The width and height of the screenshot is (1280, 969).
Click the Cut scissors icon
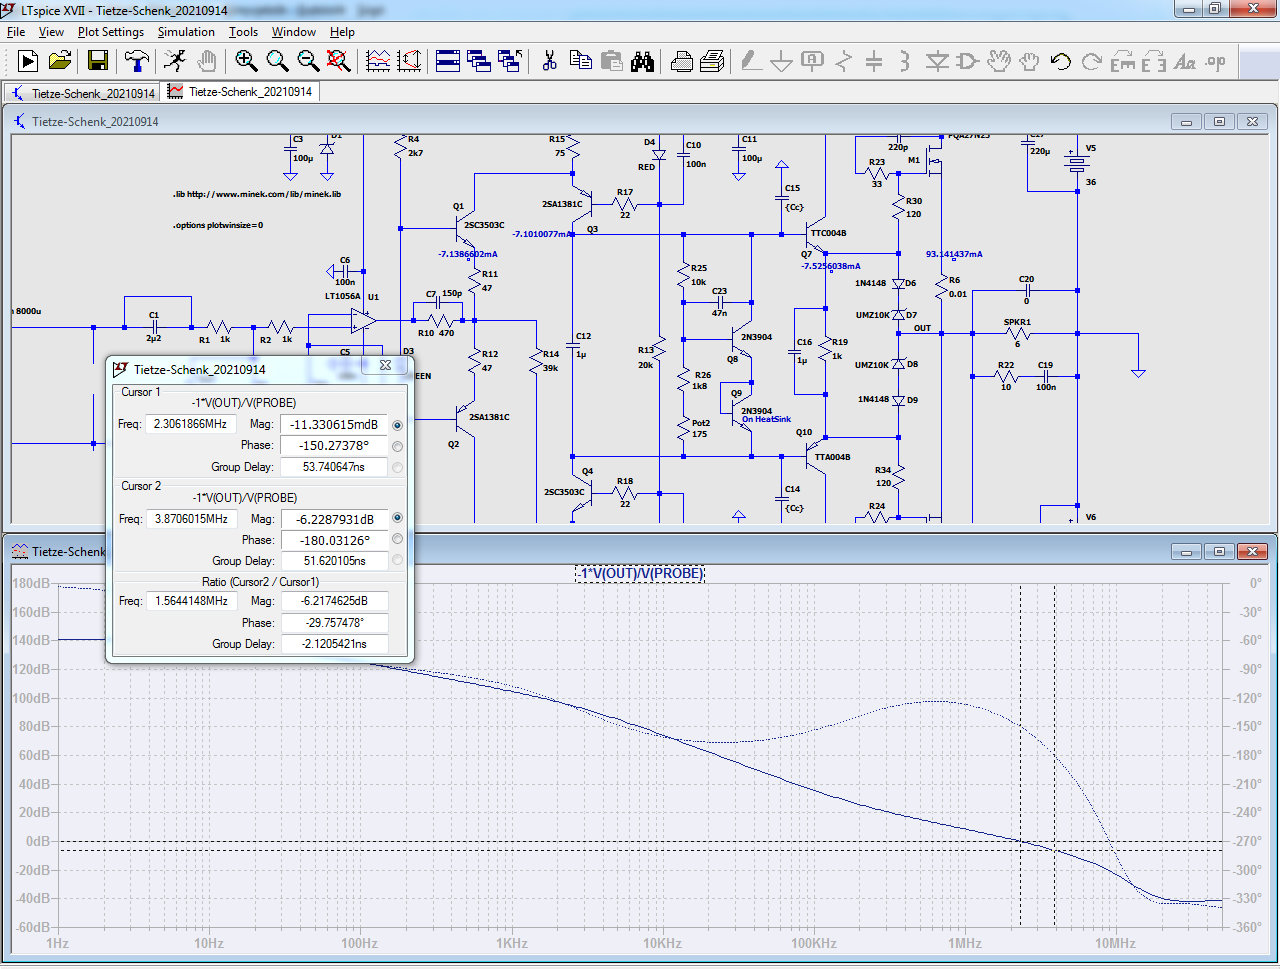(x=549, y=61)
